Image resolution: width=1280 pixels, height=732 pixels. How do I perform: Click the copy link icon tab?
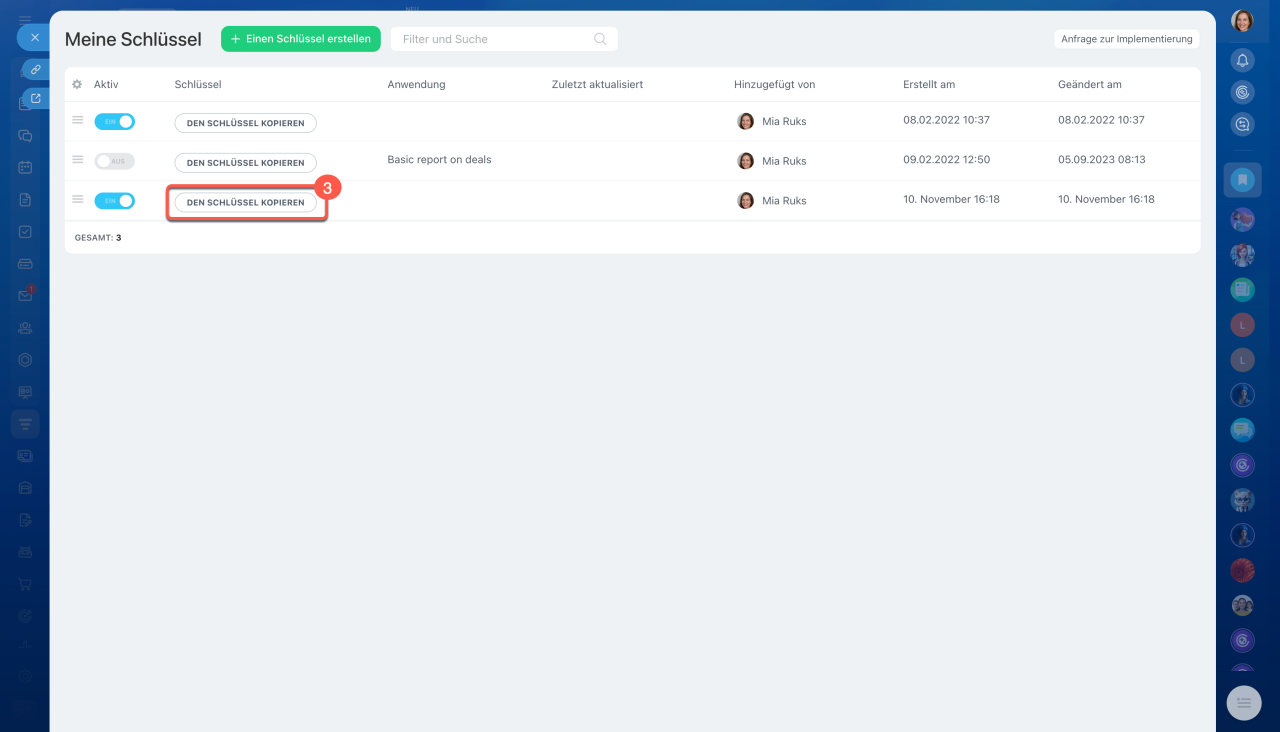click(35, 70)
